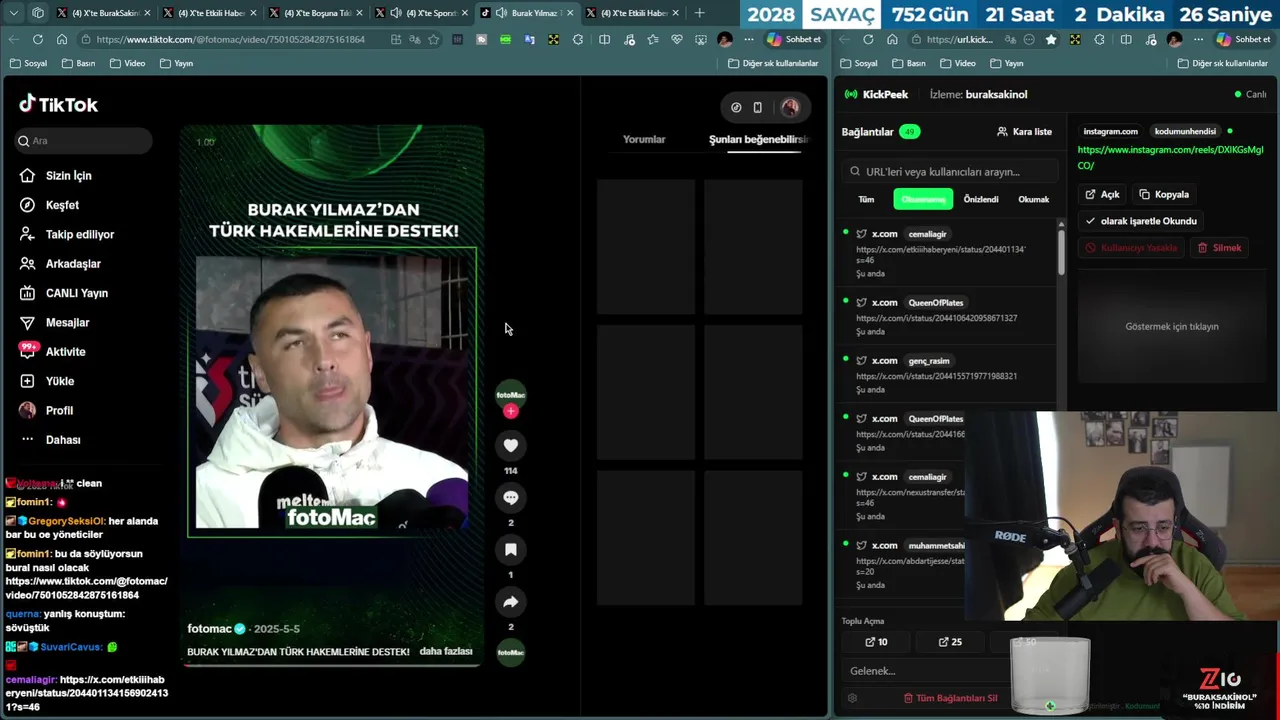Open the Gelenek dropdown in KickPeek

tap(925, 671)
